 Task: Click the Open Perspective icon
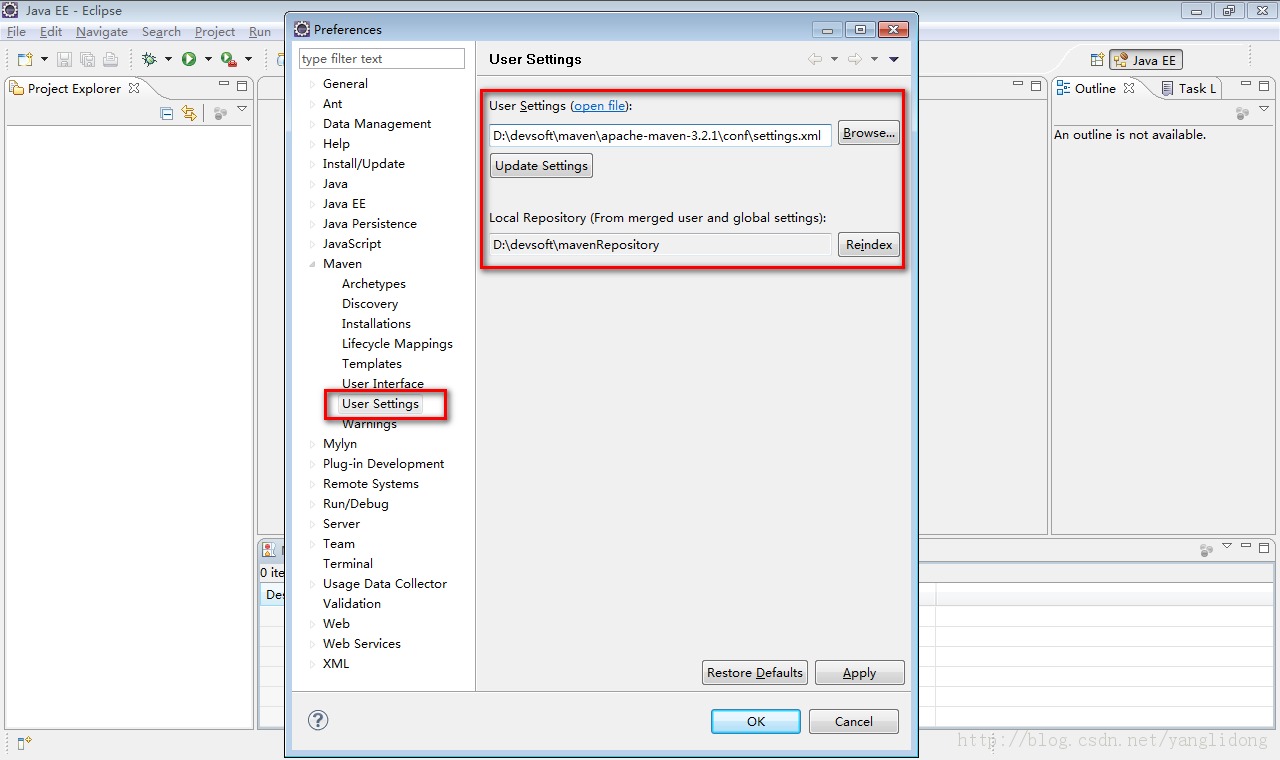tap(1097, 60)
